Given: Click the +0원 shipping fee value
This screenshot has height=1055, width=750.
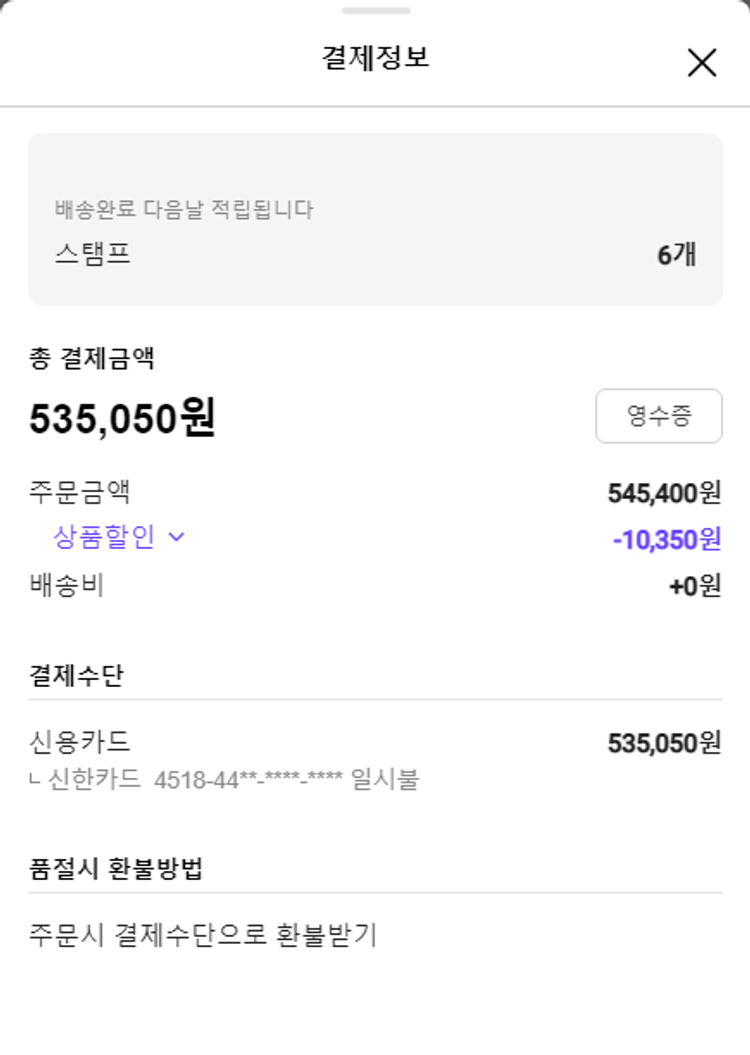Looking at the screenshot, I should click(x=695, y=587).
